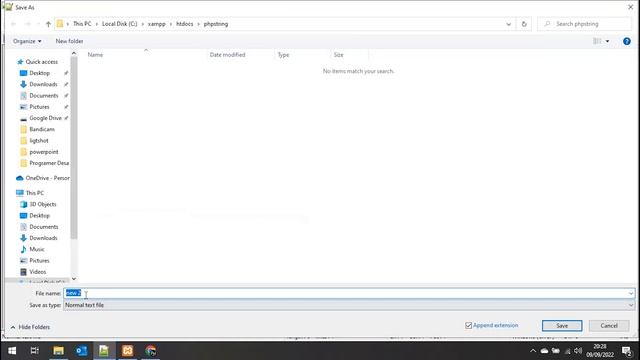Open the Organize dropdown menu

pos(27,41)
